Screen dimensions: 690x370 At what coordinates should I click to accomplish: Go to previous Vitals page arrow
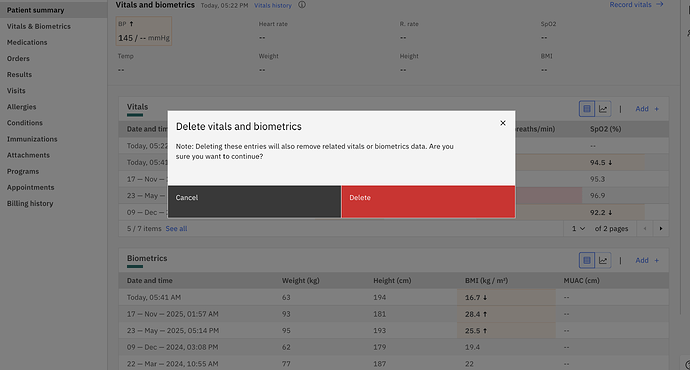pyautogui.click(x=645, y=229)
